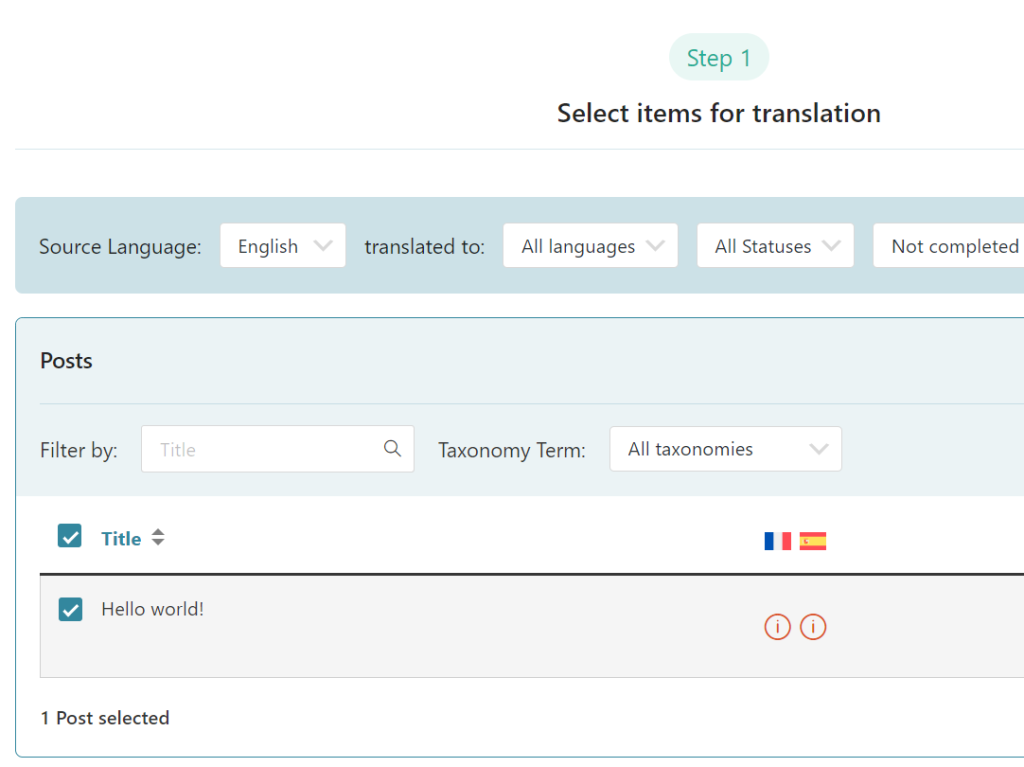
Task: Open the English source language dropdown
Action: [x=283, y=246]
